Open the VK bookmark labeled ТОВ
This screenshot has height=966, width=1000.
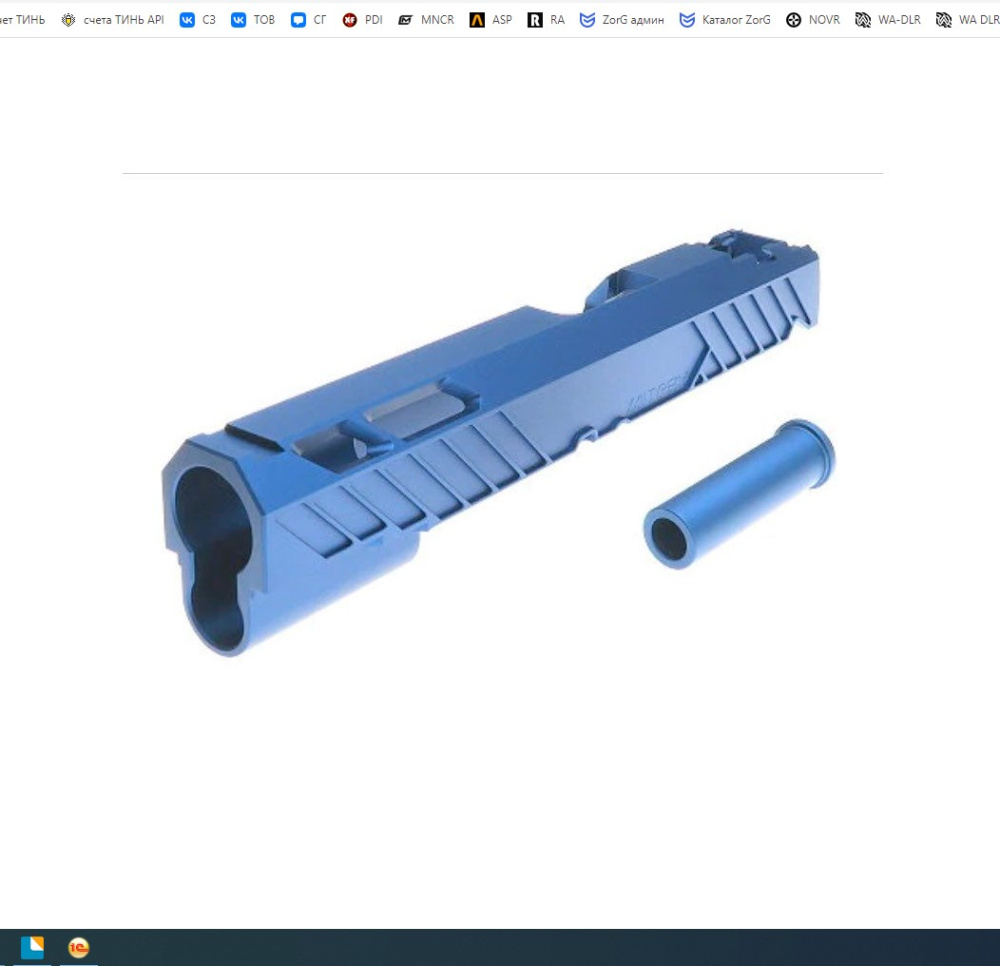click(x=253, y=20)
